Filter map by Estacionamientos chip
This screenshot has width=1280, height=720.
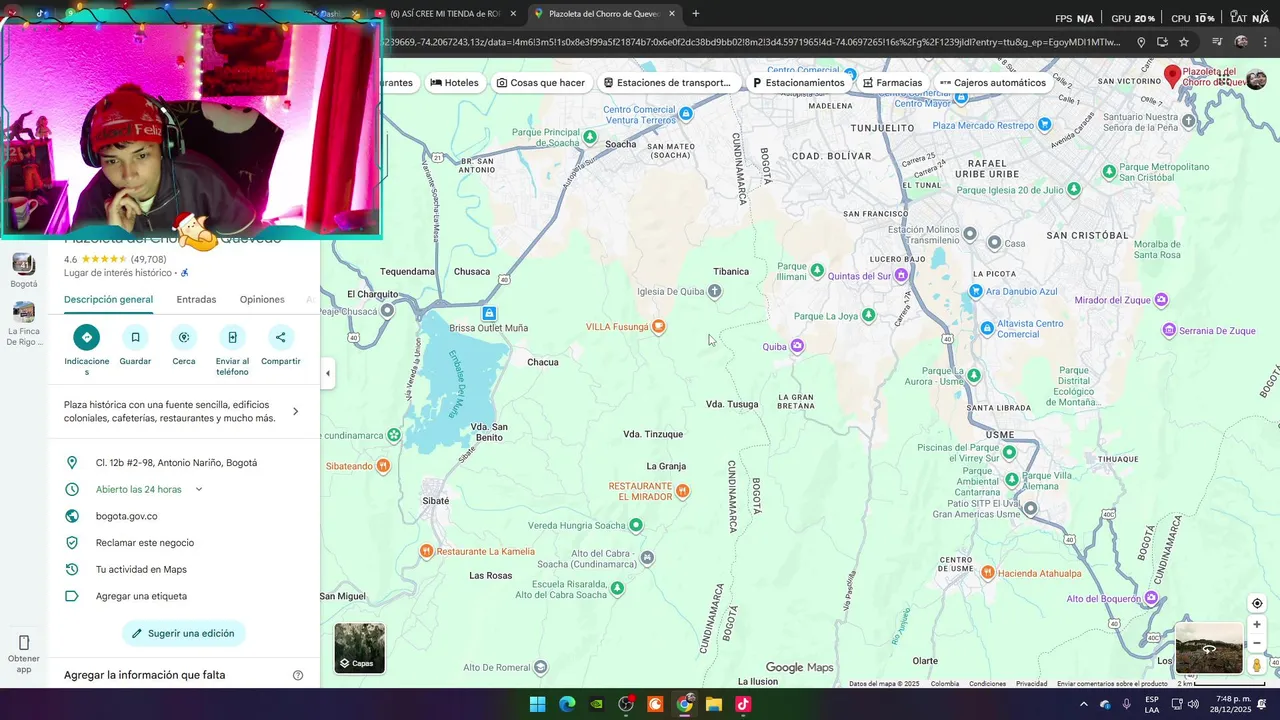(798, 83)
